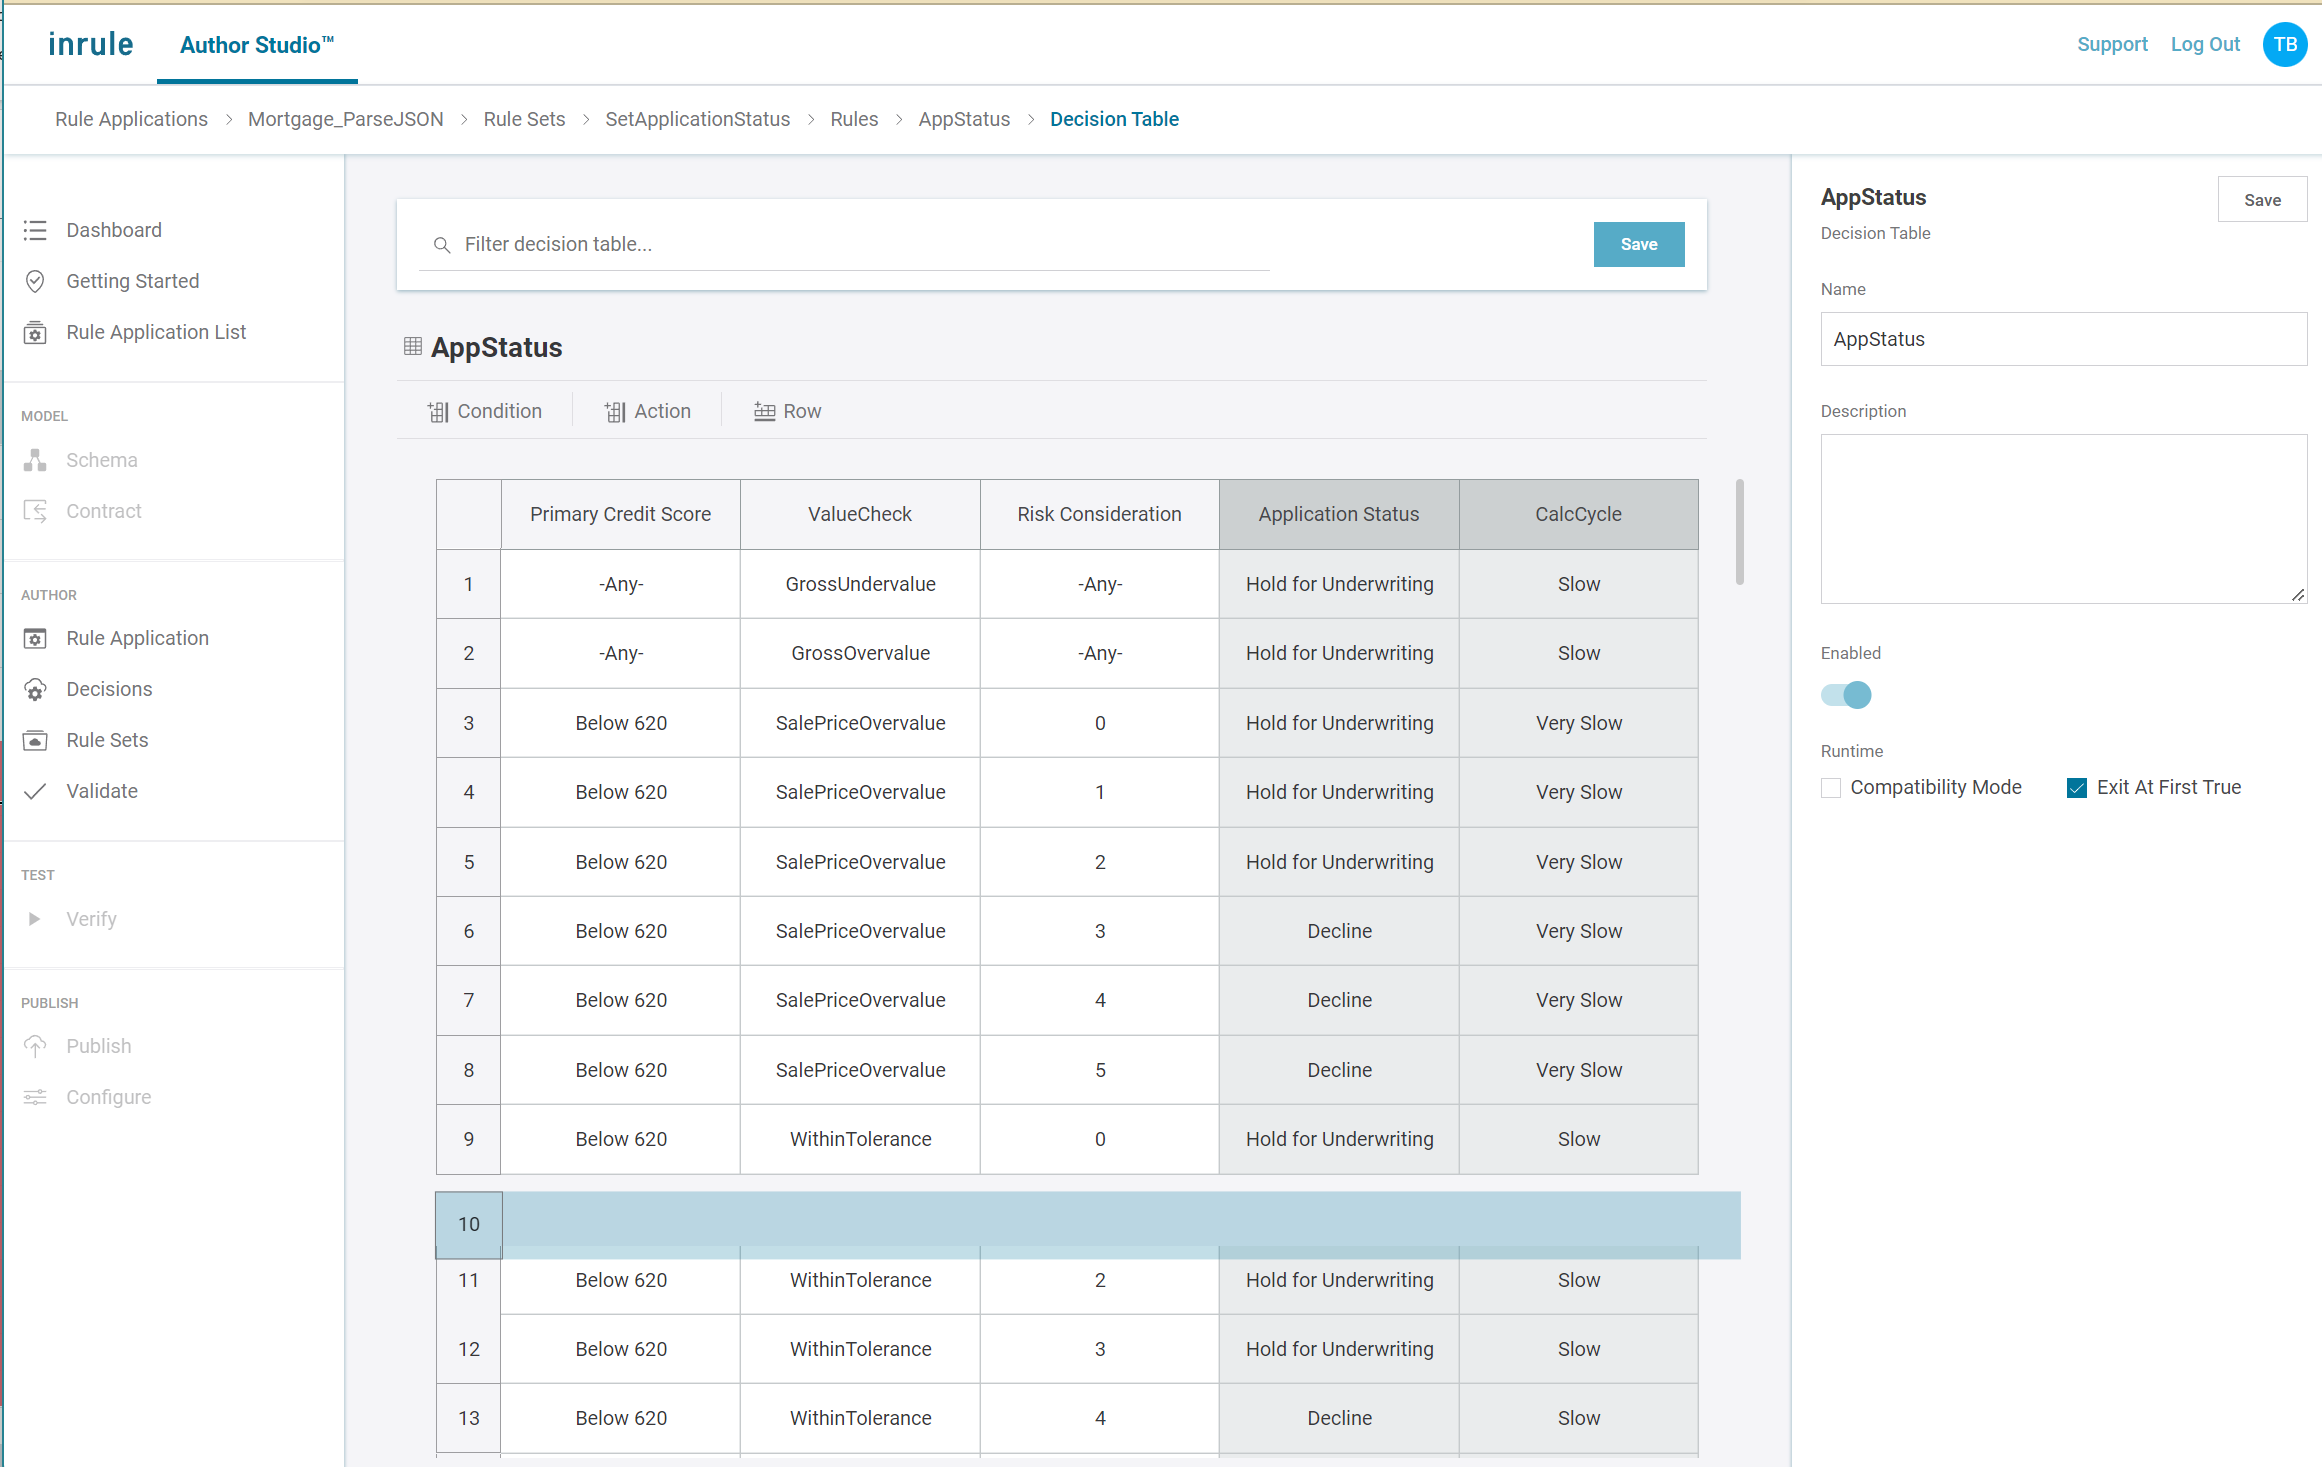The height and width of the screenshot is (1467, 2322).
Task: Open the Rule Application List icon
Action: [35, 332]
